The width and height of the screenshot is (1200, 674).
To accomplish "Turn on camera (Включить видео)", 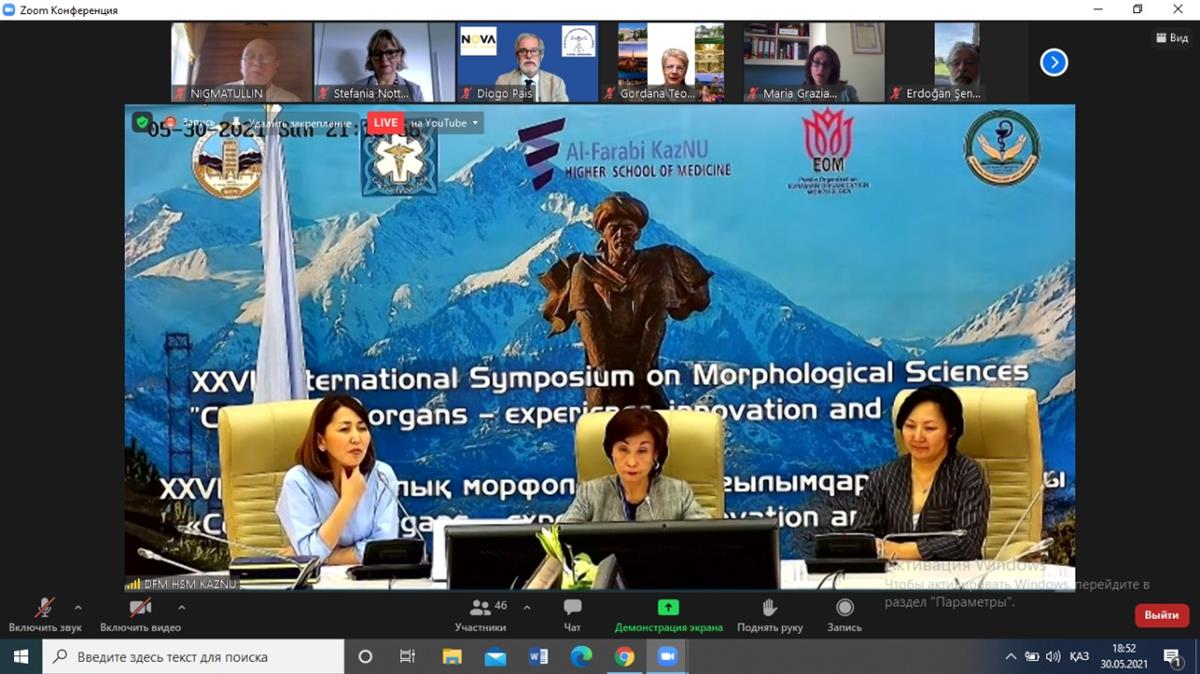I will coord(140,614).
